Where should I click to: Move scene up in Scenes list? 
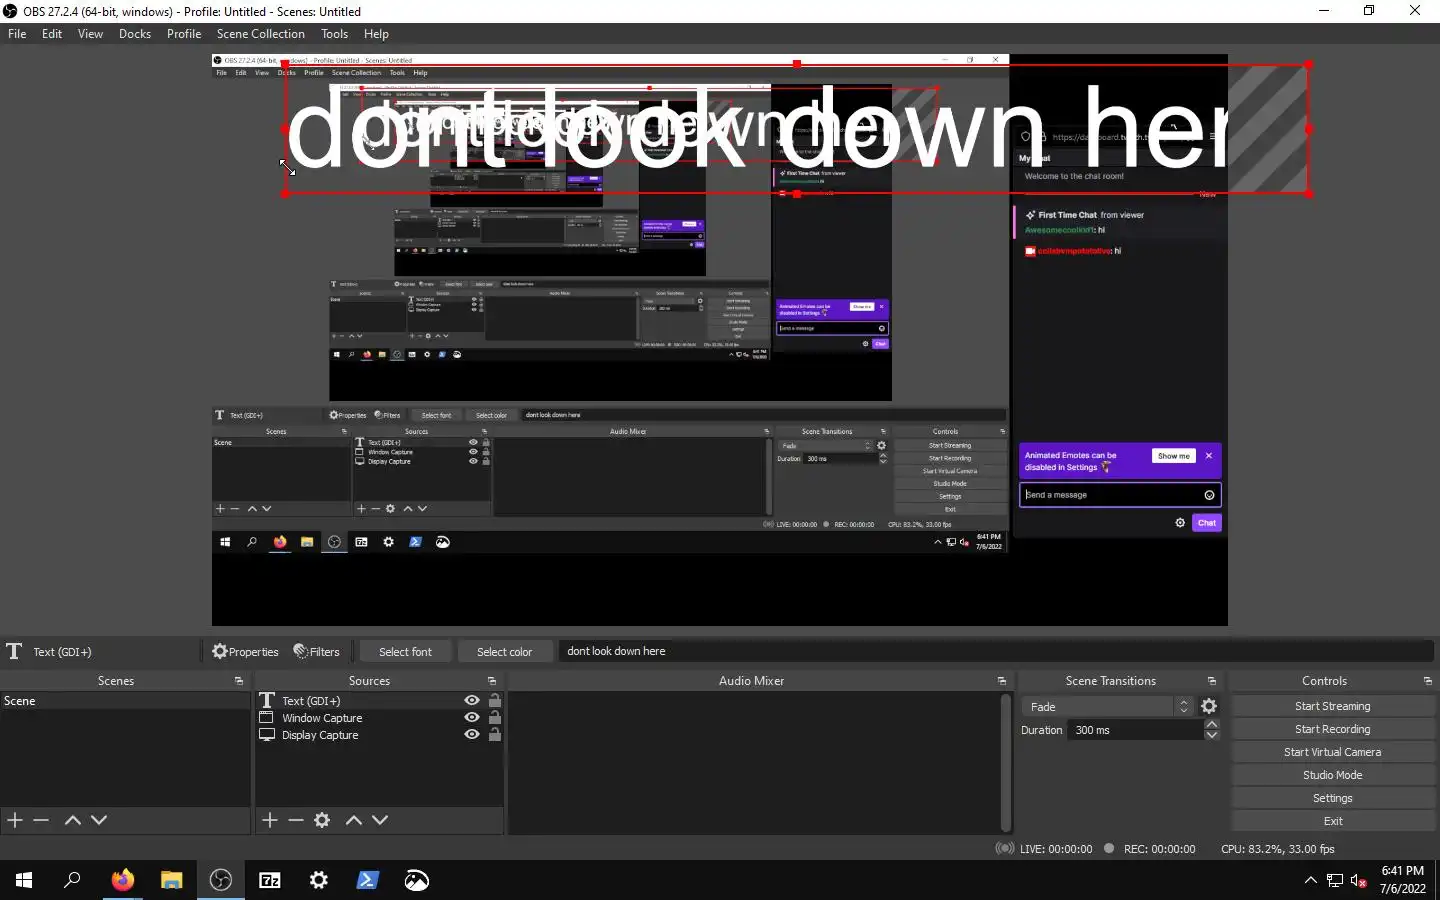click(x=72, y=820)
